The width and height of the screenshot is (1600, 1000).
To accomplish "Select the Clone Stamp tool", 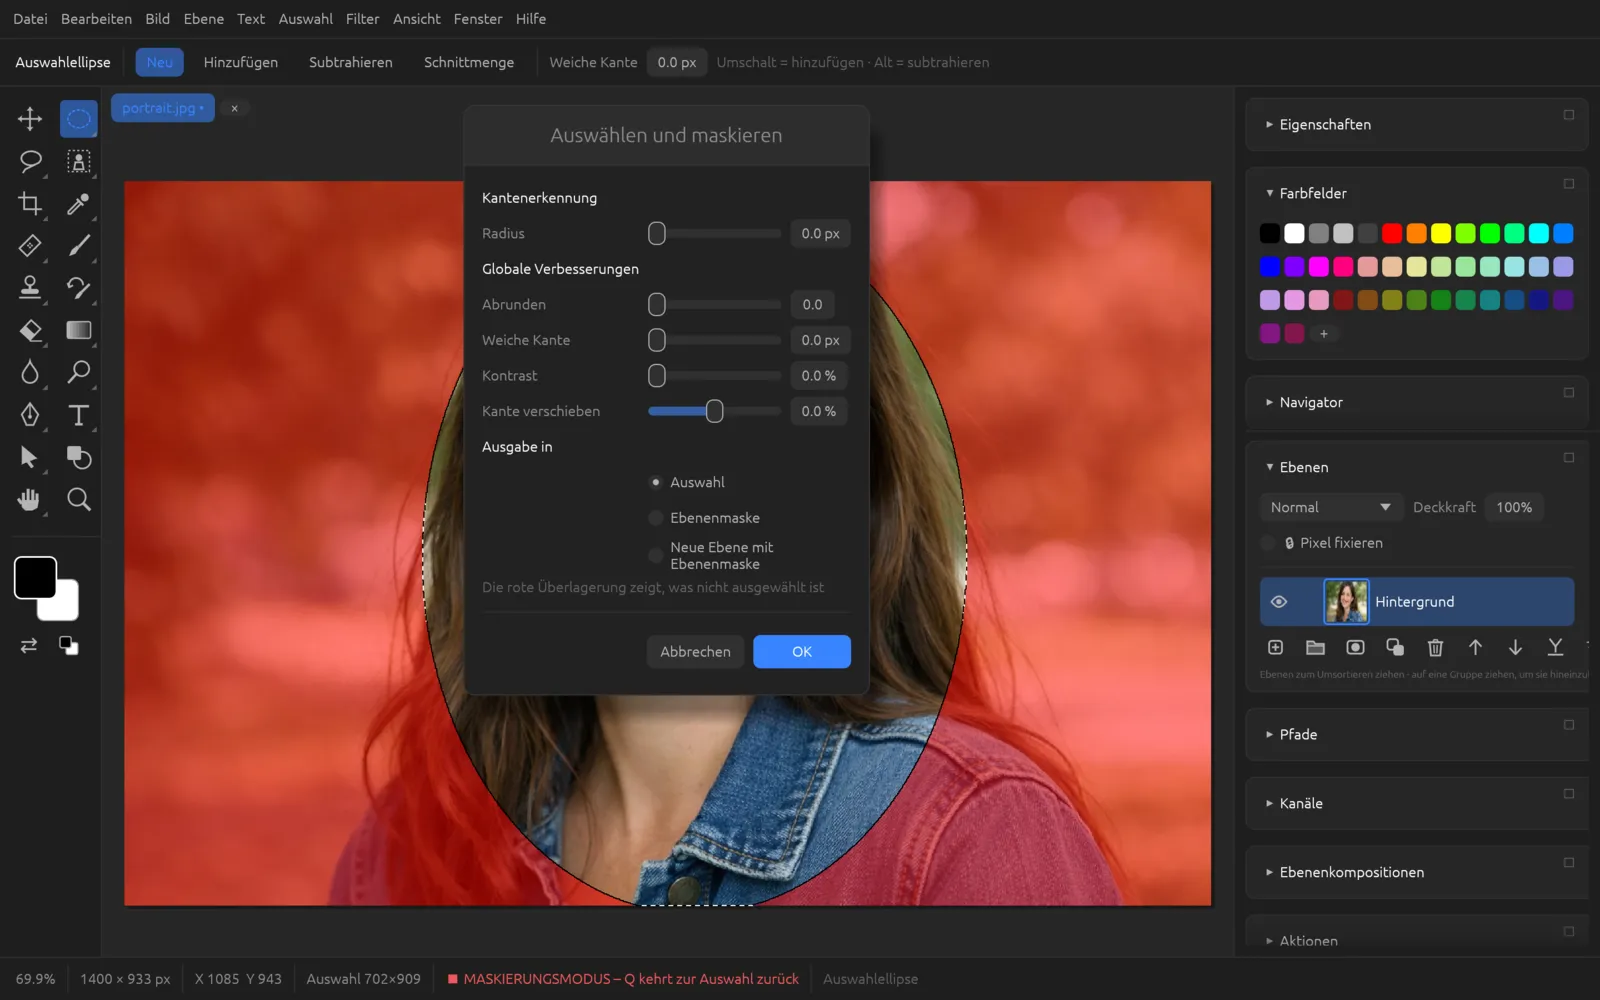I will point(30,288).
